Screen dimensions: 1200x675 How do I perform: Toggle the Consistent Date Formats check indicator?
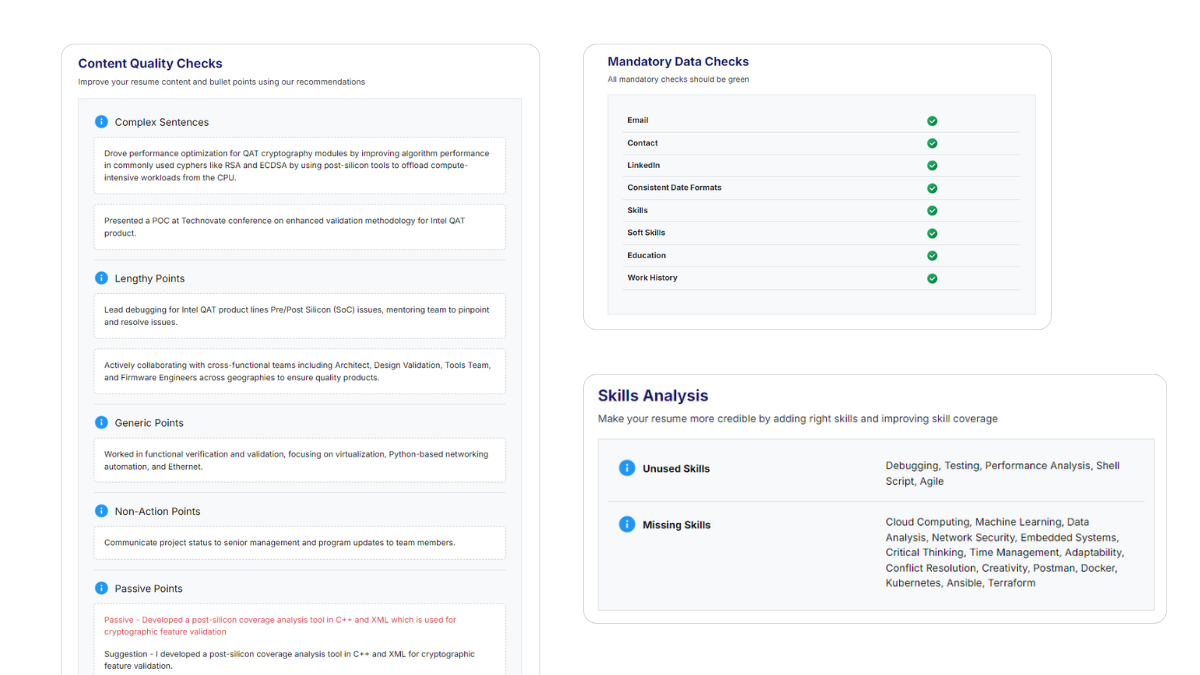(x=932, y=187)
